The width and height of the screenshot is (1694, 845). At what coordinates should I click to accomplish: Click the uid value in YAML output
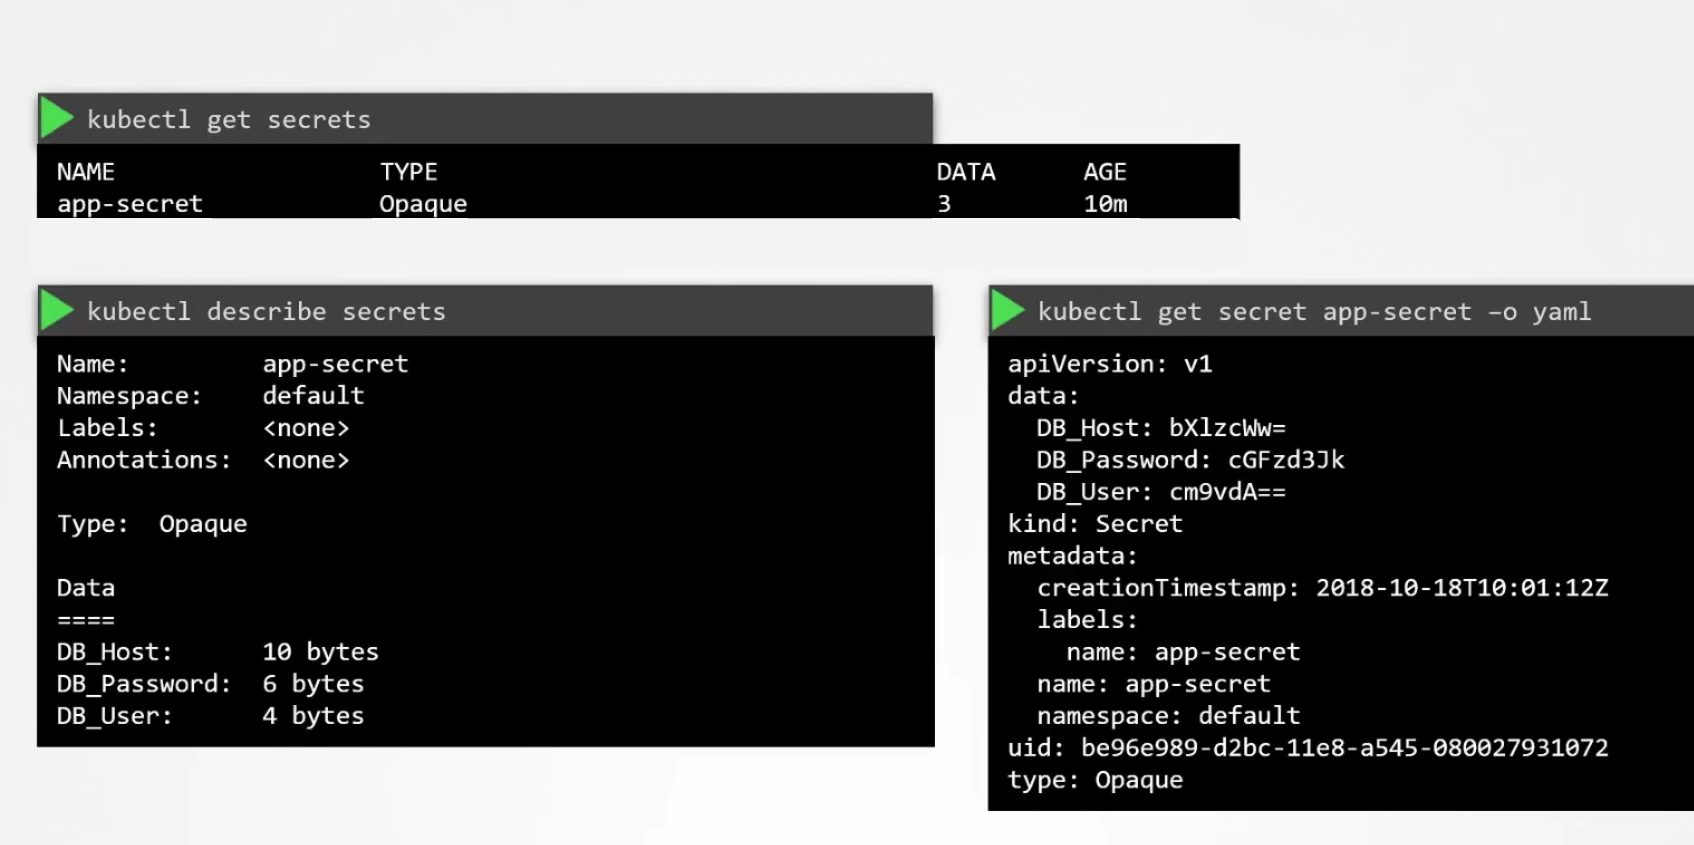[x=1344, y=748]
